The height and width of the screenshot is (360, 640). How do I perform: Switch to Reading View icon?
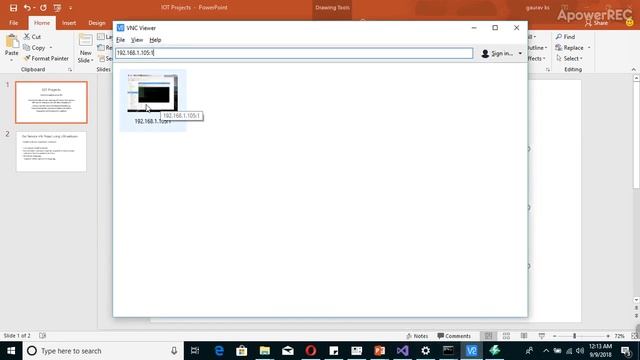[524, 336]
